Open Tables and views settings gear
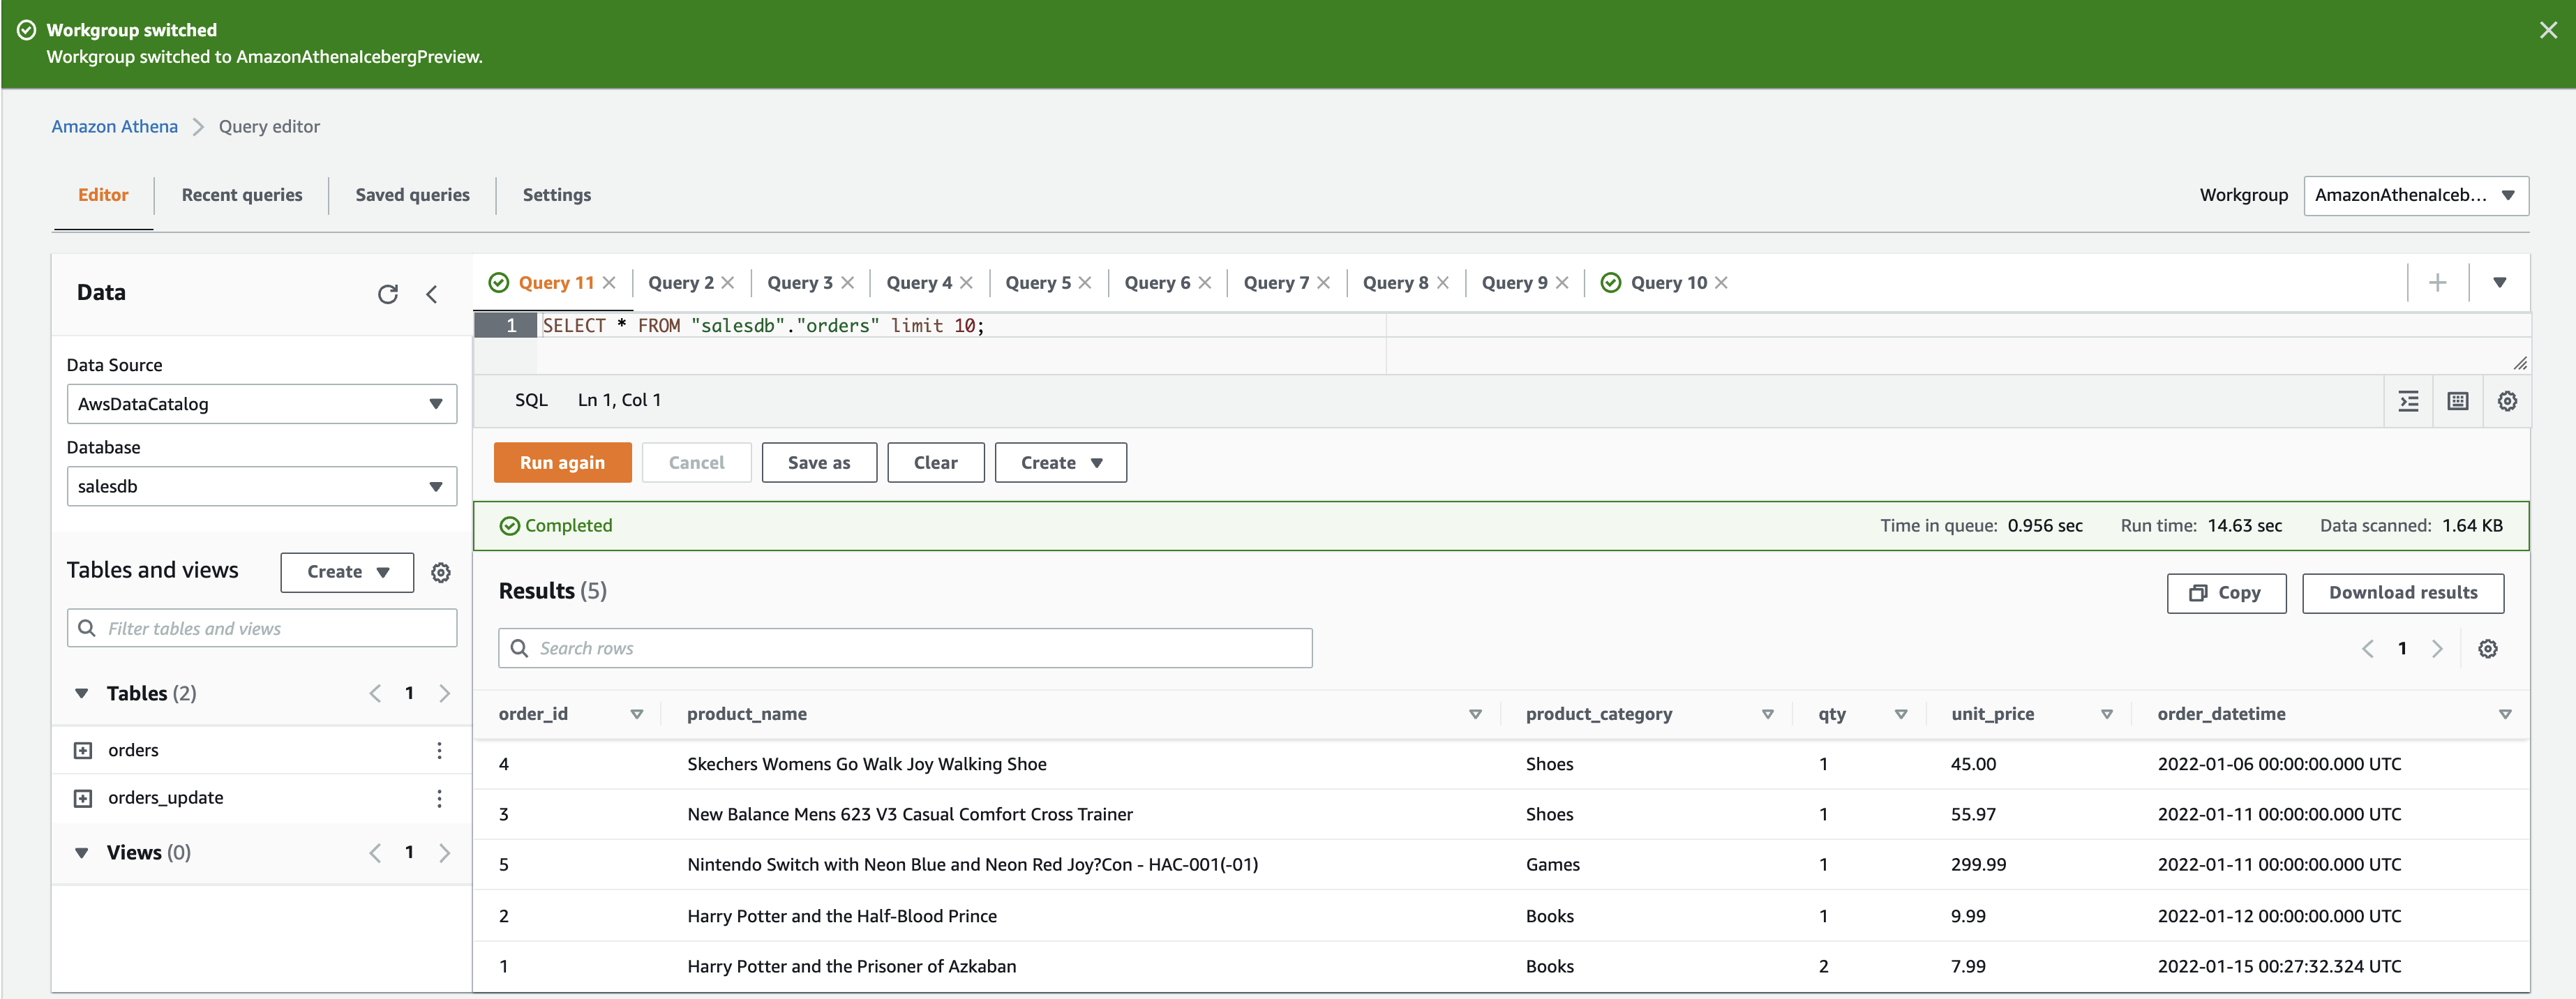The image size is (2576, 999). coord(441,573)
